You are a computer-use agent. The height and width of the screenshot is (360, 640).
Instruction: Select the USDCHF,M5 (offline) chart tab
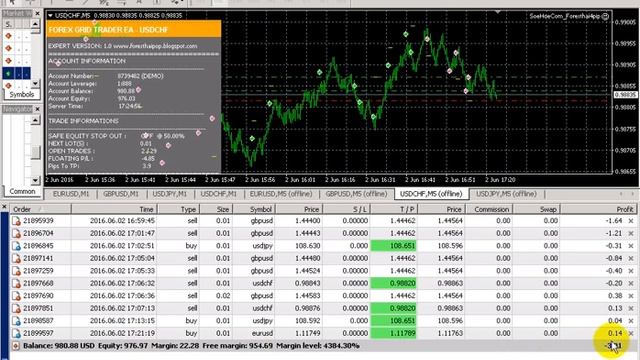pyautogui.click(x=431, y=194)
